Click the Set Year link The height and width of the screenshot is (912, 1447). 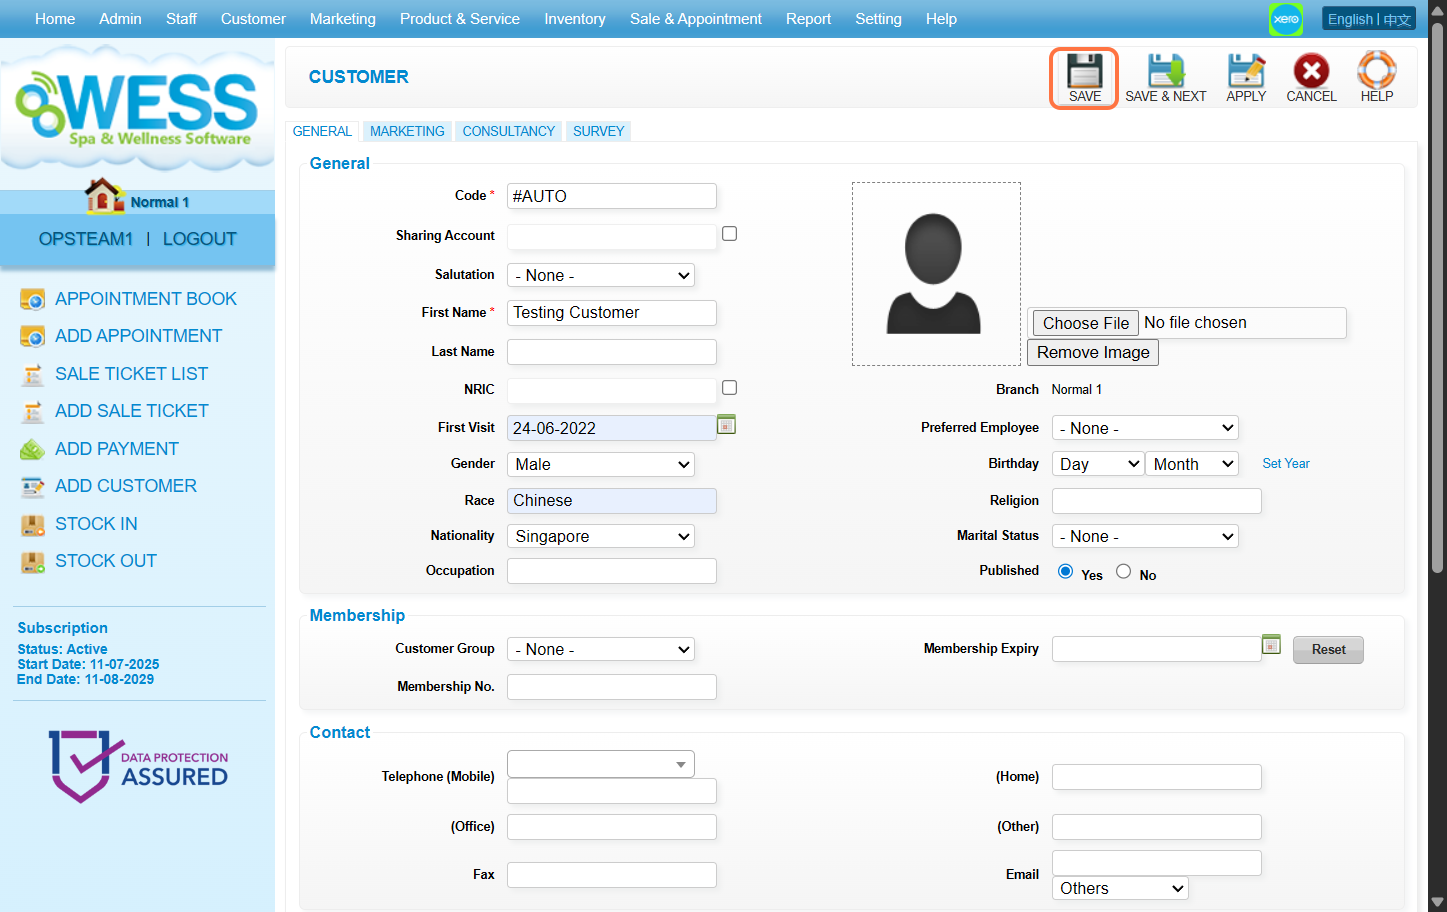click(1285, 464)
